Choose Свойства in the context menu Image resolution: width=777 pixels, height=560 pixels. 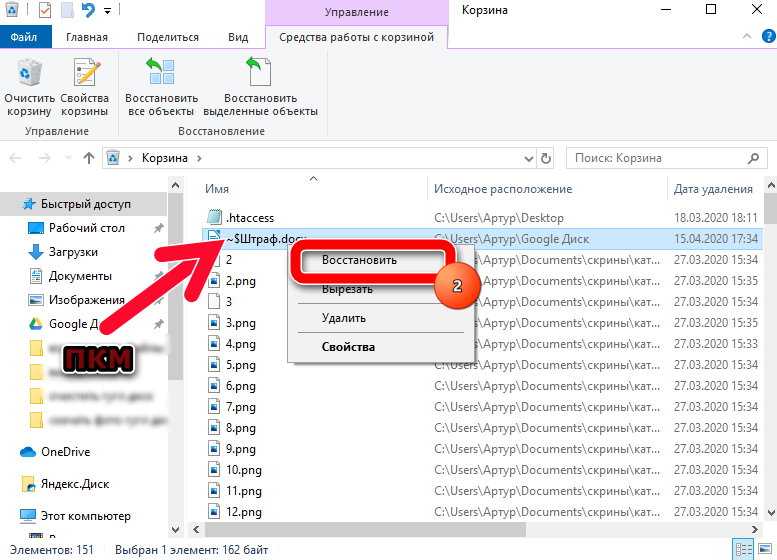348,347
